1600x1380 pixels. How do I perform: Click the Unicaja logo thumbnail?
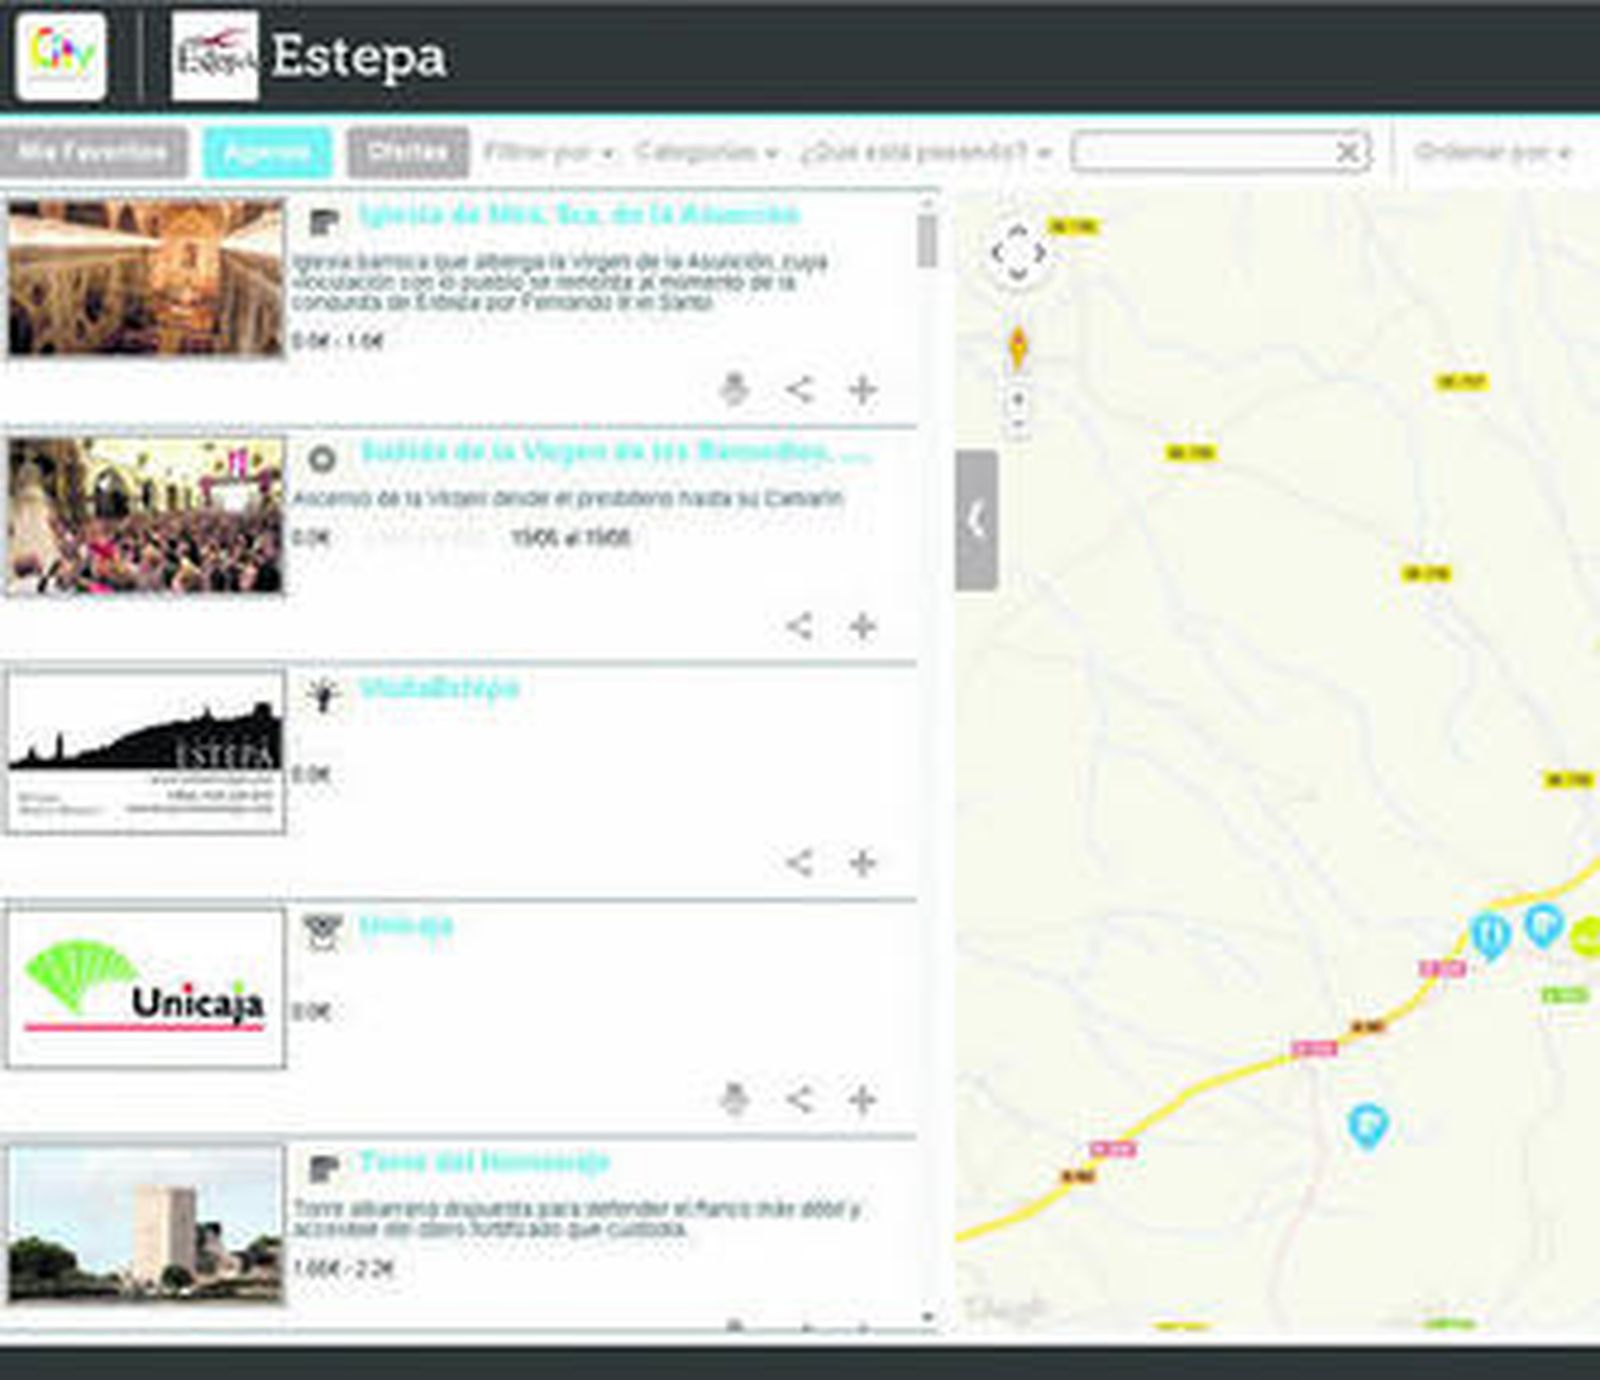145,988
